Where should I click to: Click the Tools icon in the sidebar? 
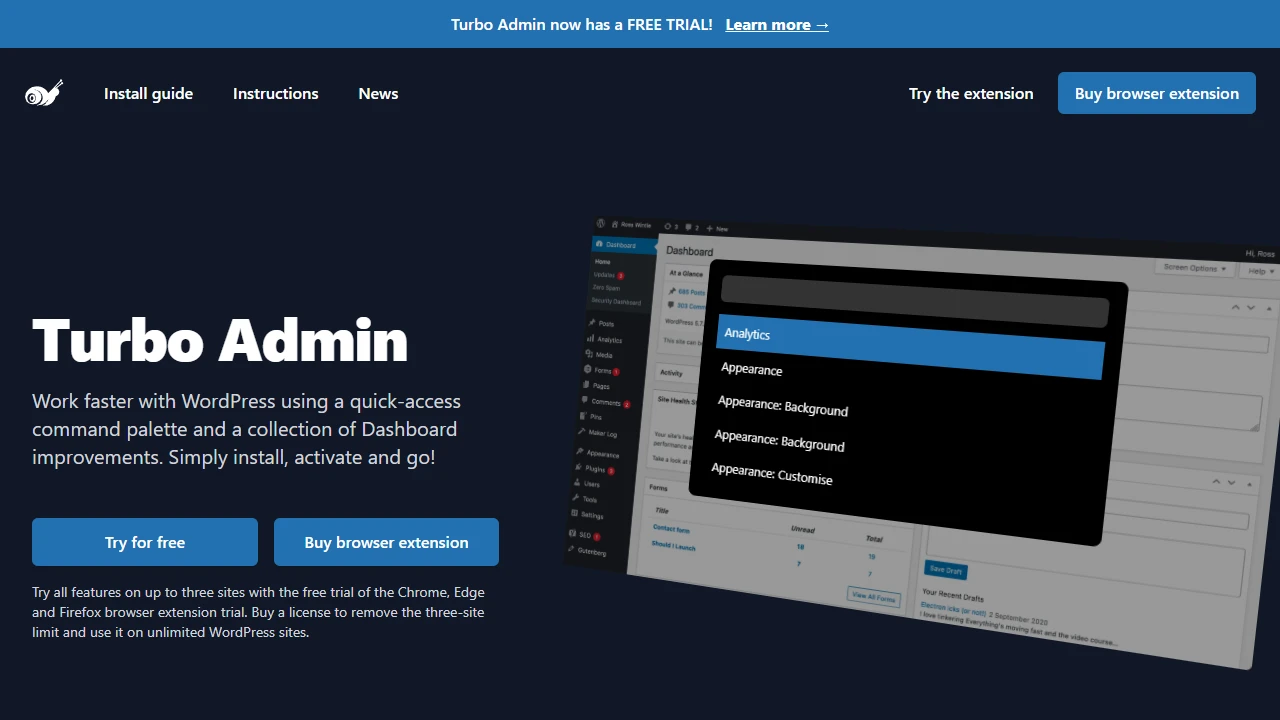pyautogui.click(x=577, y=499)
